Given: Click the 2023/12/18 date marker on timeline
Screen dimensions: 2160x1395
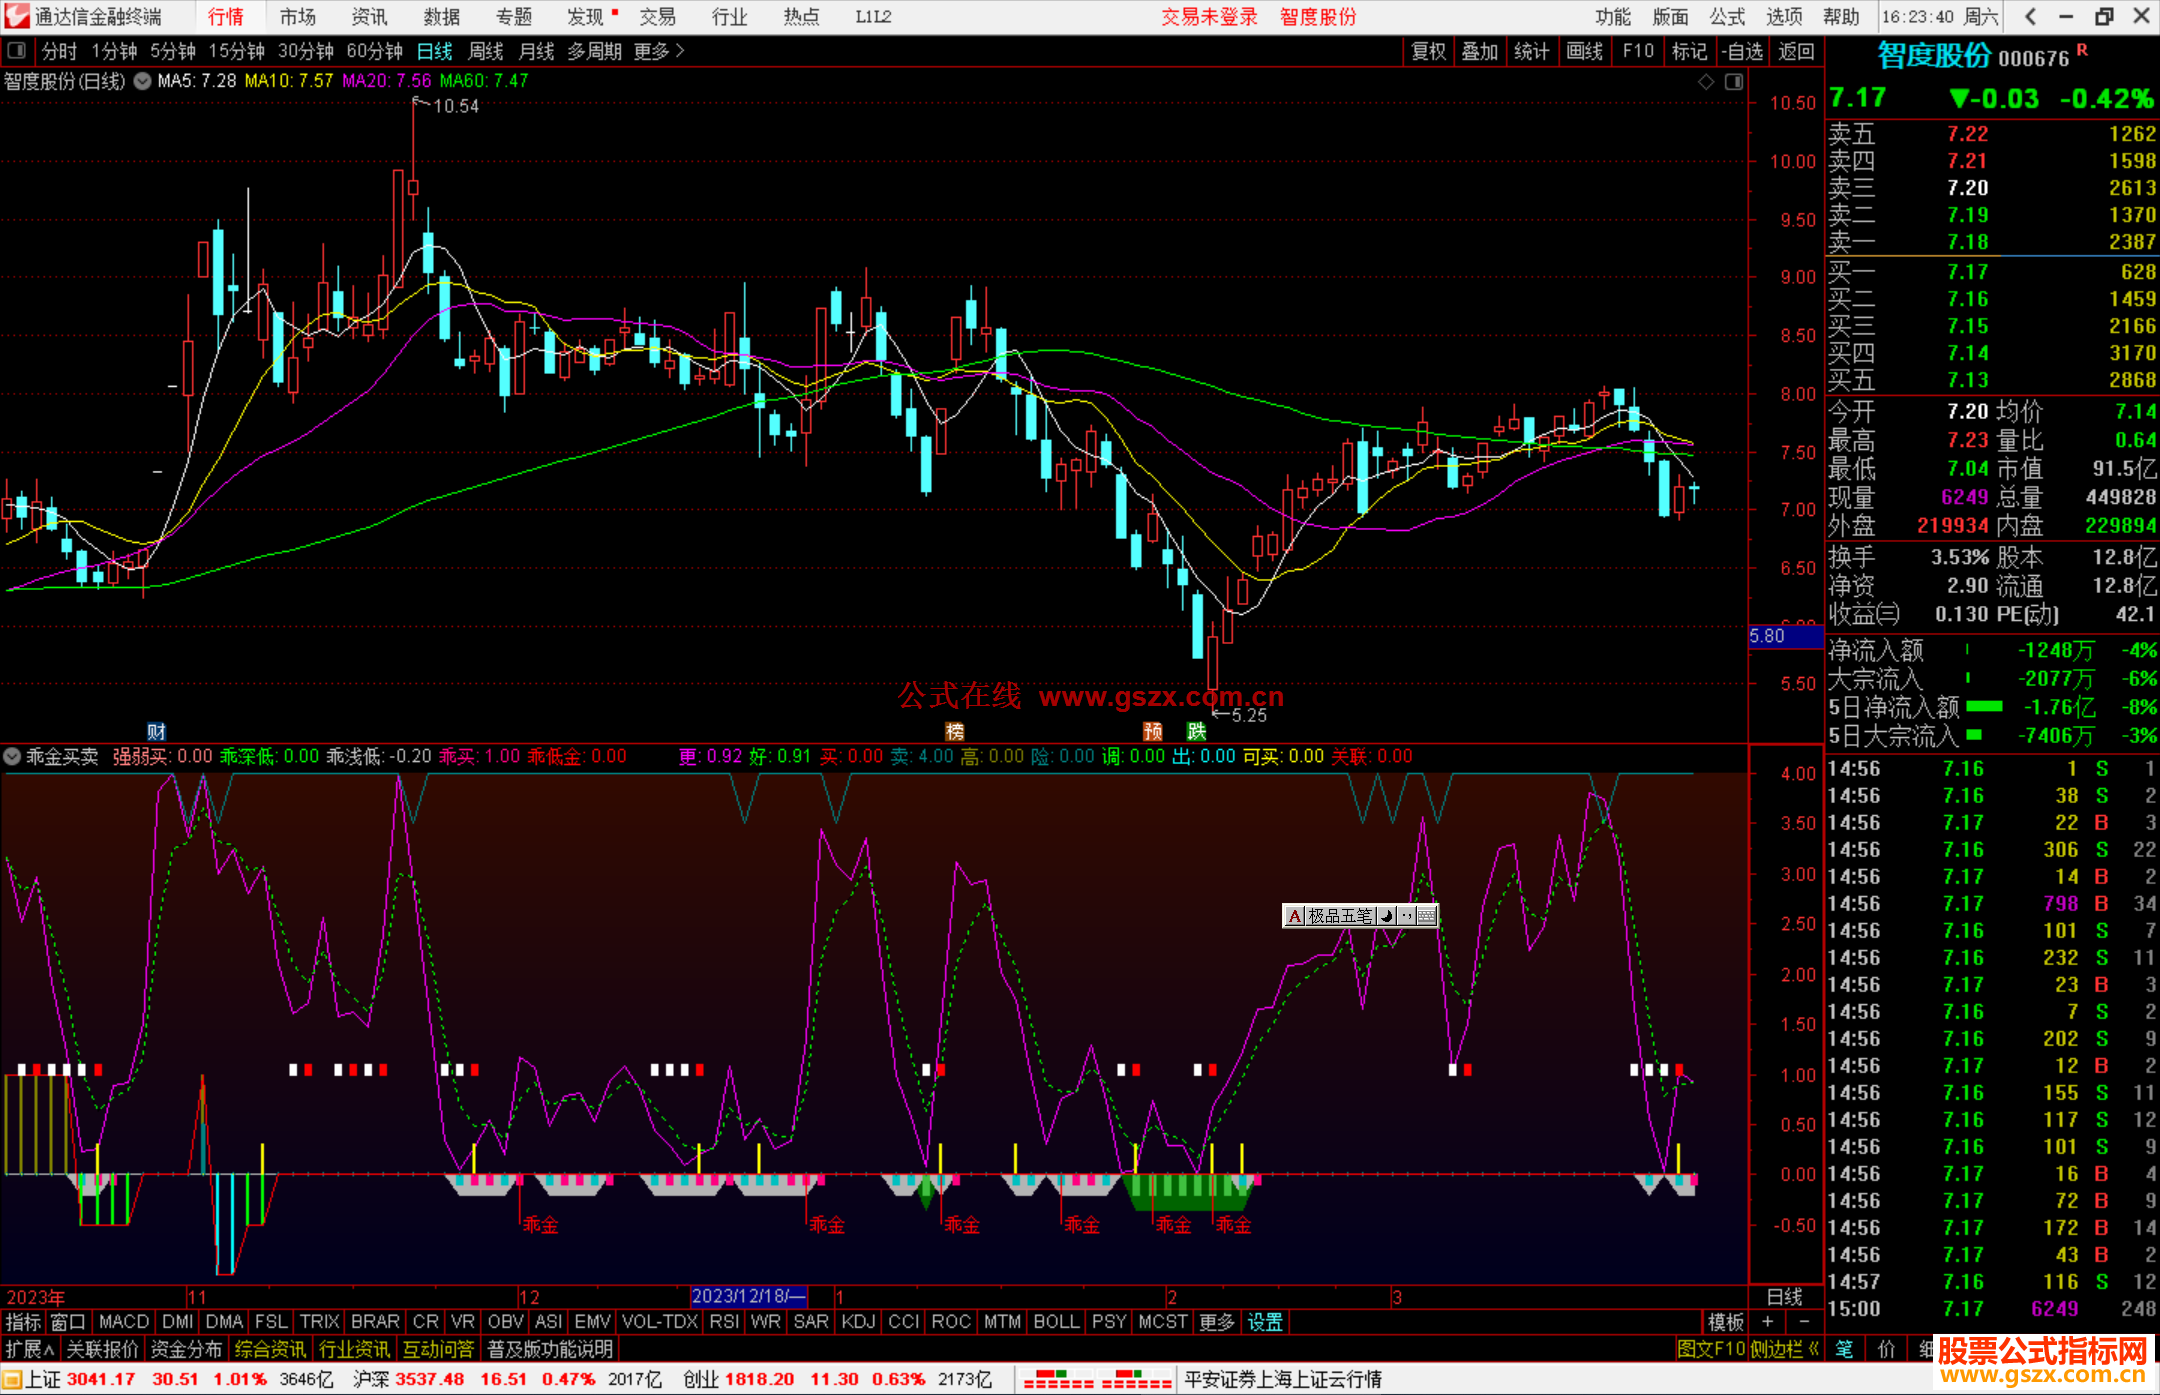Looking at the screenshot, I should click(748, 1296).
